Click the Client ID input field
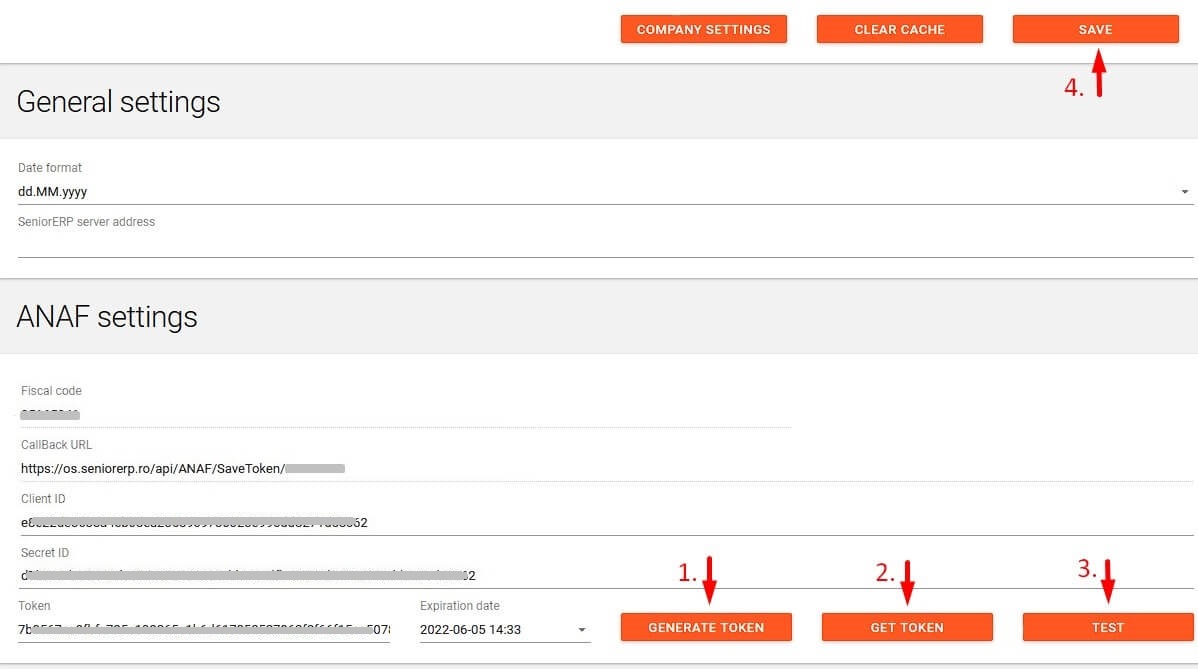This screenshot has width=1198, height=669. pyautogui.click(x=607, y=522)
